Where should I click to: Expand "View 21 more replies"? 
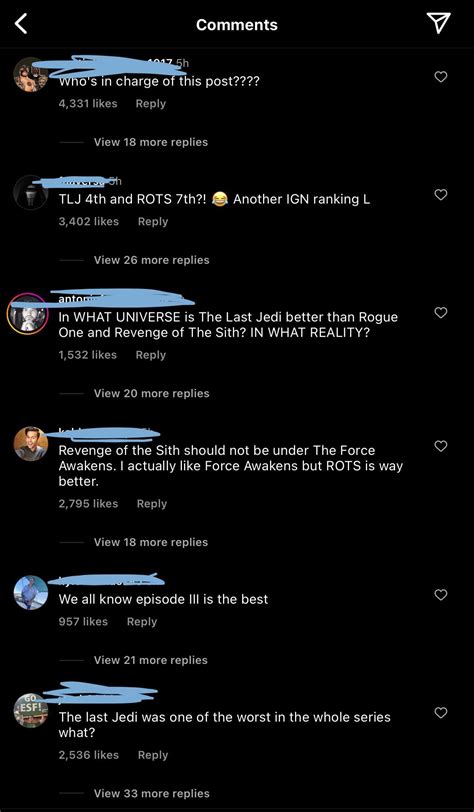click(150, 660)
